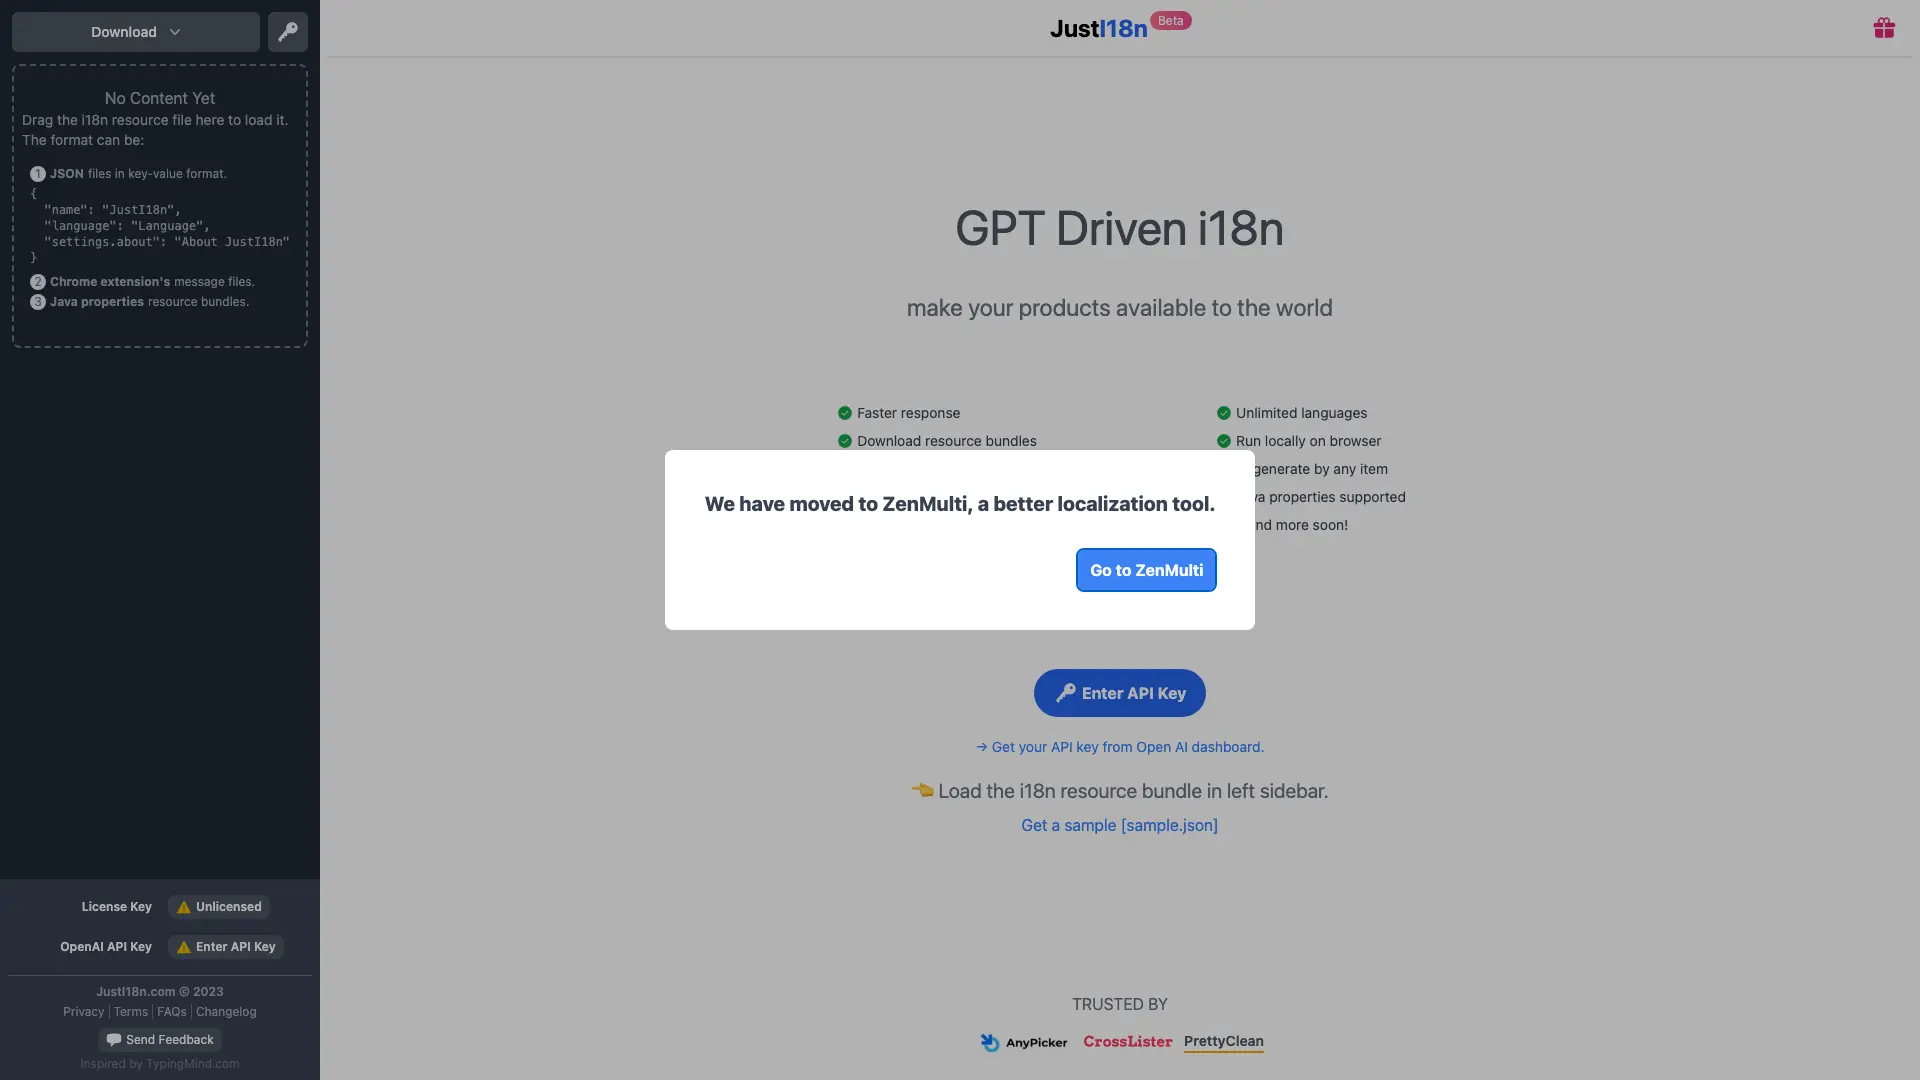Click the green check beside Download resource bundles
The image size is (1920, 1080).
pos(845,441)
